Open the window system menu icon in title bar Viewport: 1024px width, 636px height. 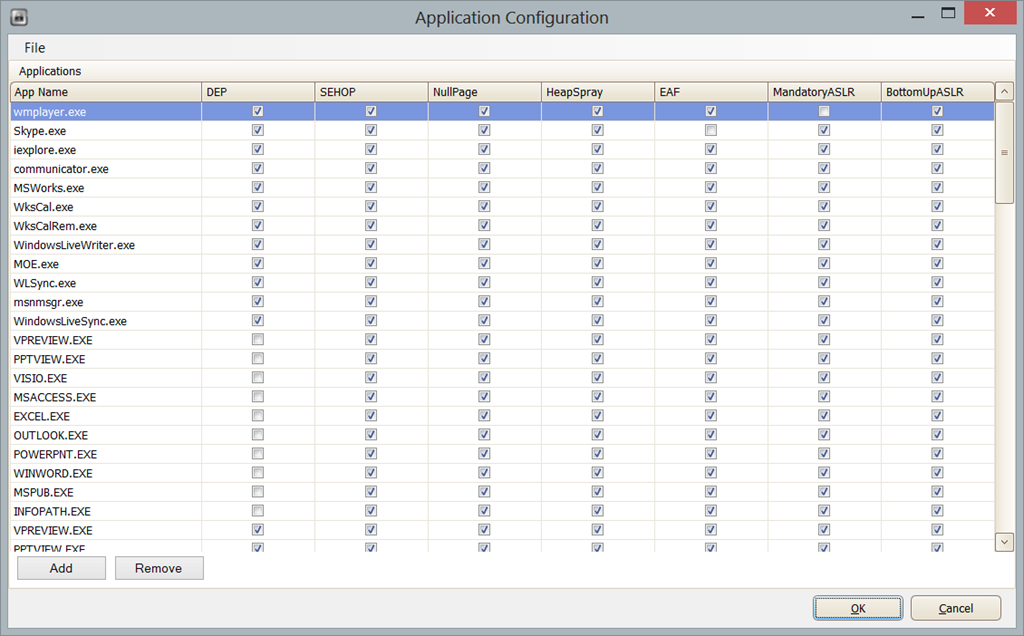[19, 17]
